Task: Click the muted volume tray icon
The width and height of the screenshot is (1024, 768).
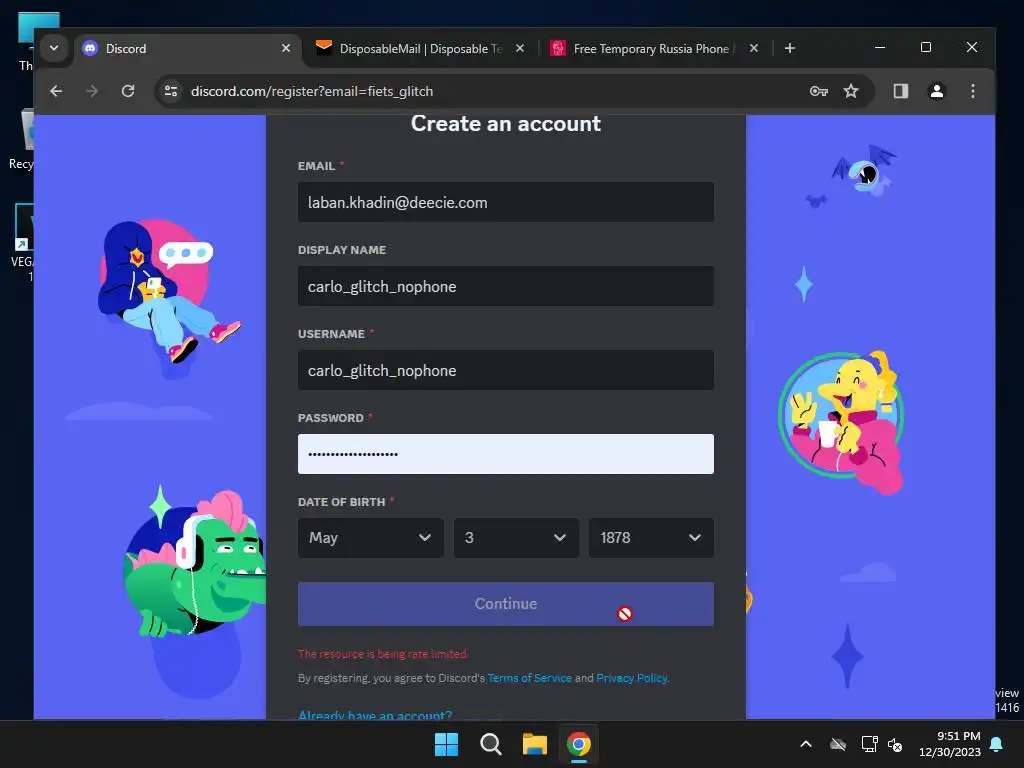Action: (895, 744)
